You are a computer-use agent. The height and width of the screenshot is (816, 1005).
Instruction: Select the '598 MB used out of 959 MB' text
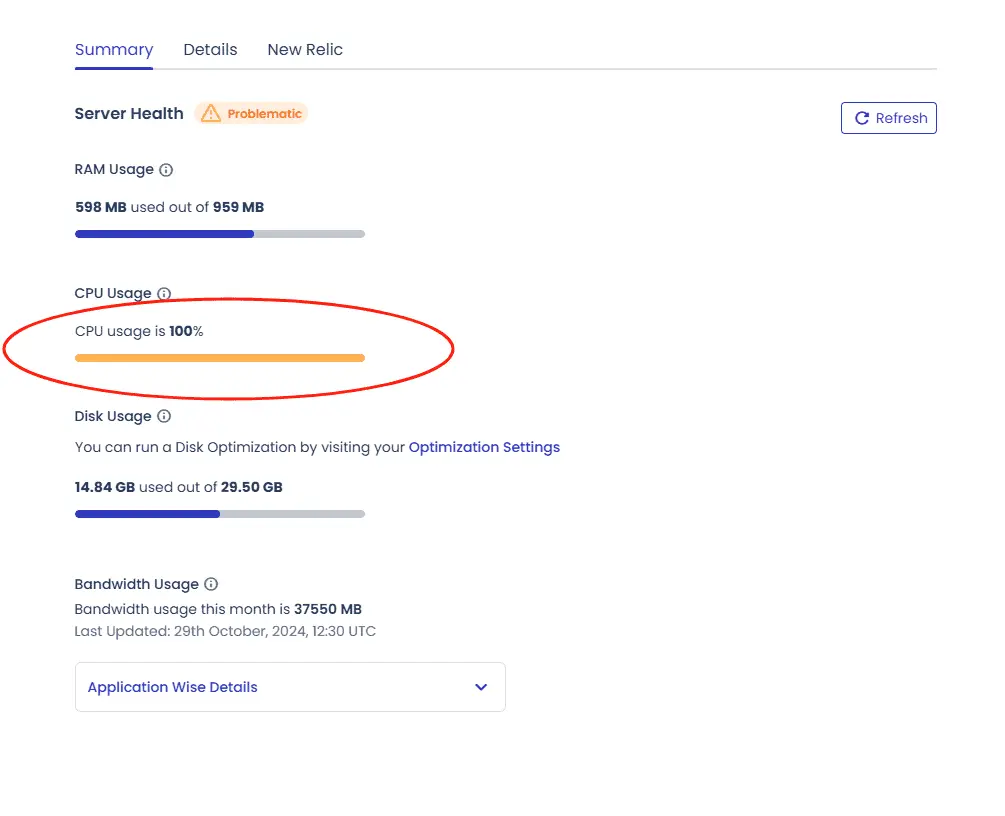click(170, 208)
